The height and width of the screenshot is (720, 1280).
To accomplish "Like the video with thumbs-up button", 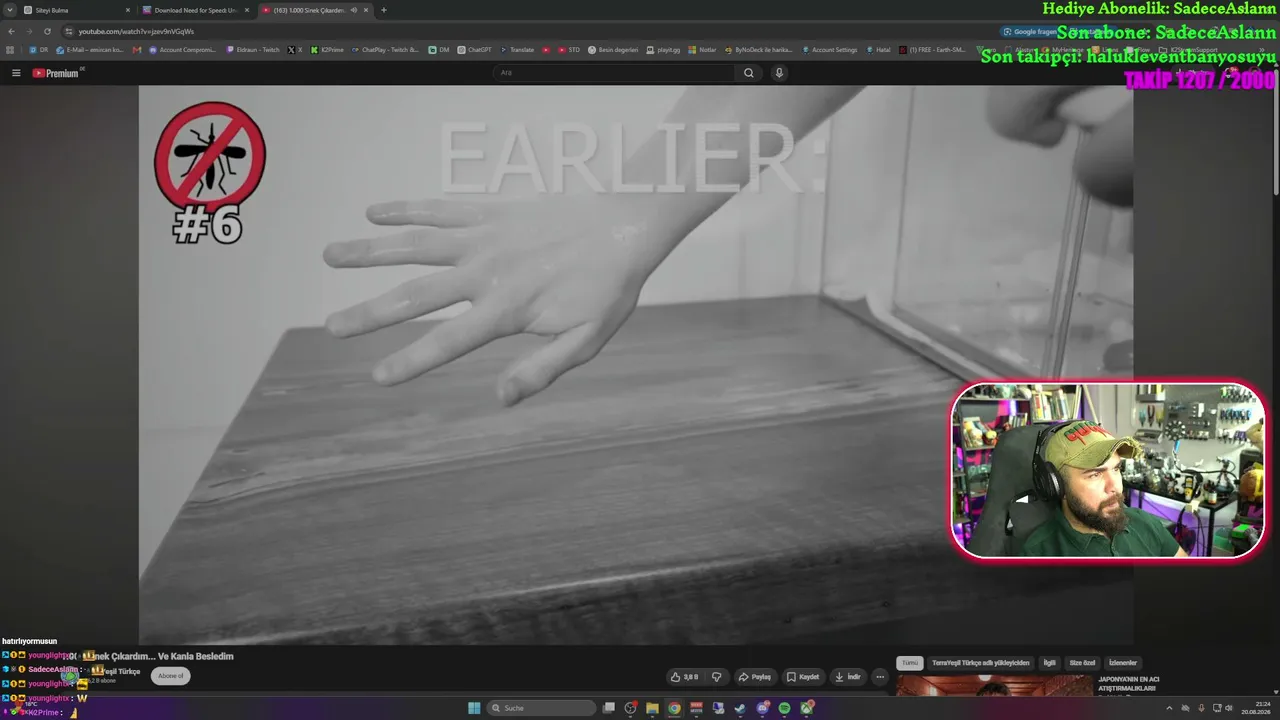I will [686, 677].
